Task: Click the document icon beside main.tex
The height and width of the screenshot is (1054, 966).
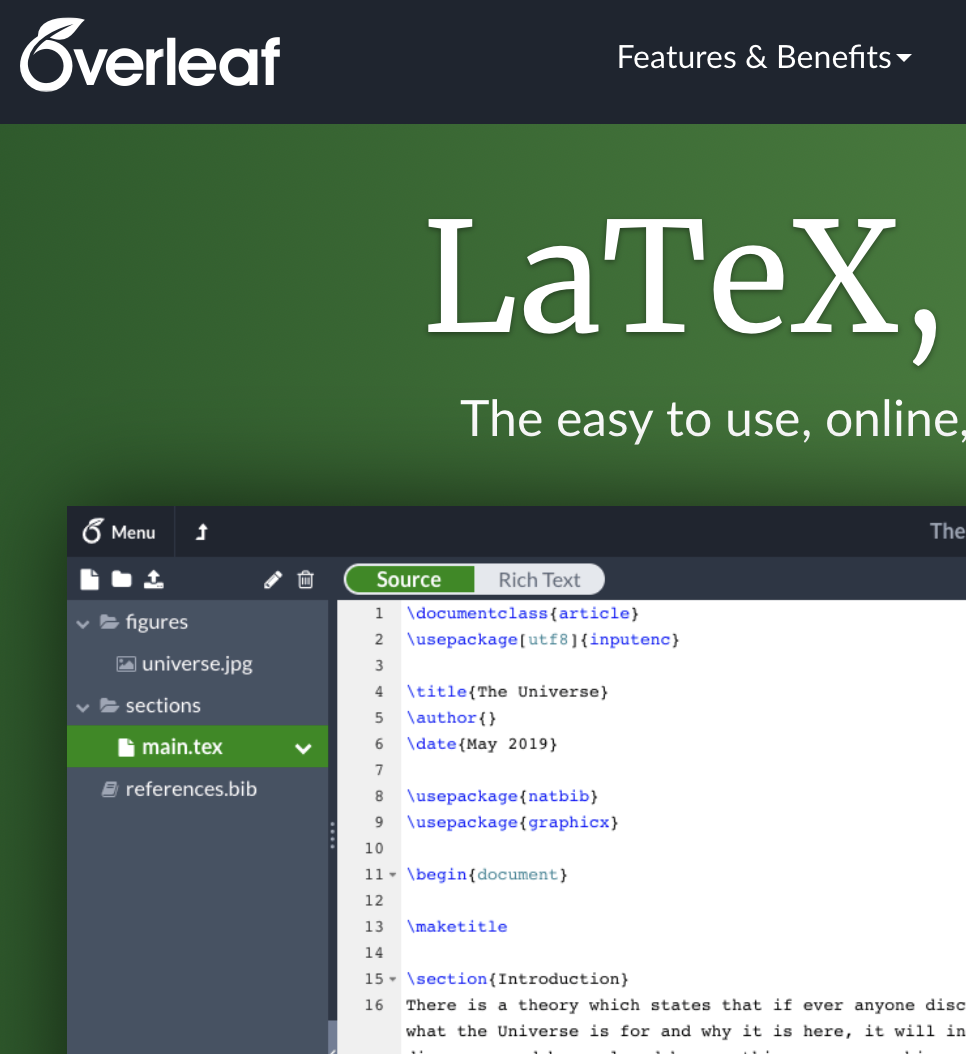Action: coord(126,747)
